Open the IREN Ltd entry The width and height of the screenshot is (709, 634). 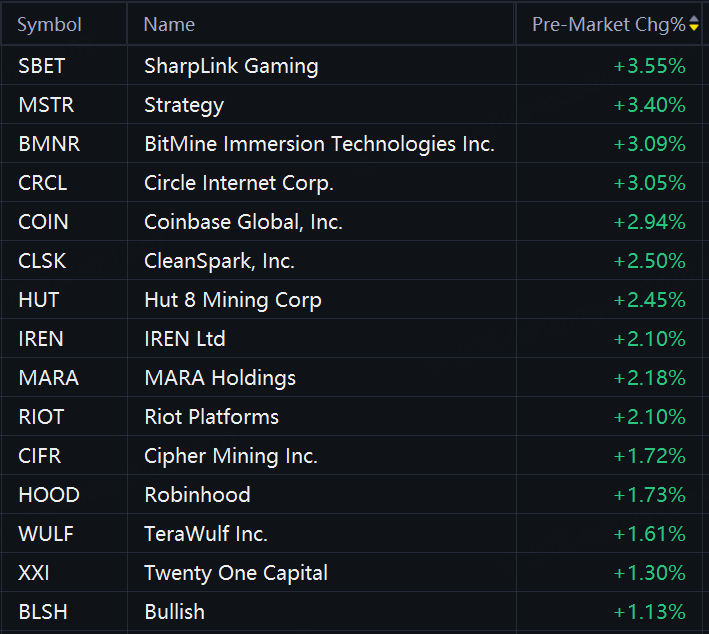click(x=185, y=339)
